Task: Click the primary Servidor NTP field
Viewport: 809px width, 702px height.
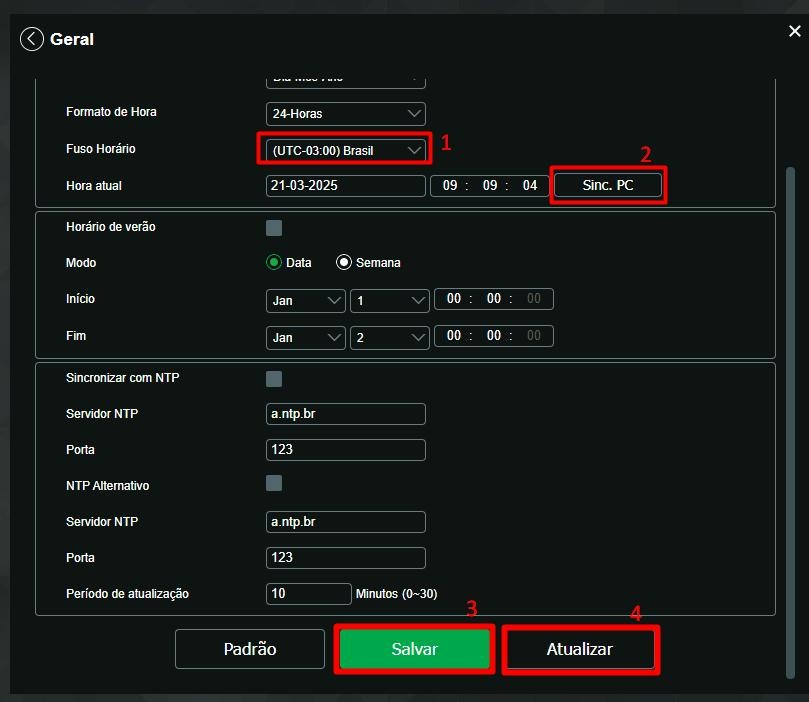Action: [x=346, y=414]
